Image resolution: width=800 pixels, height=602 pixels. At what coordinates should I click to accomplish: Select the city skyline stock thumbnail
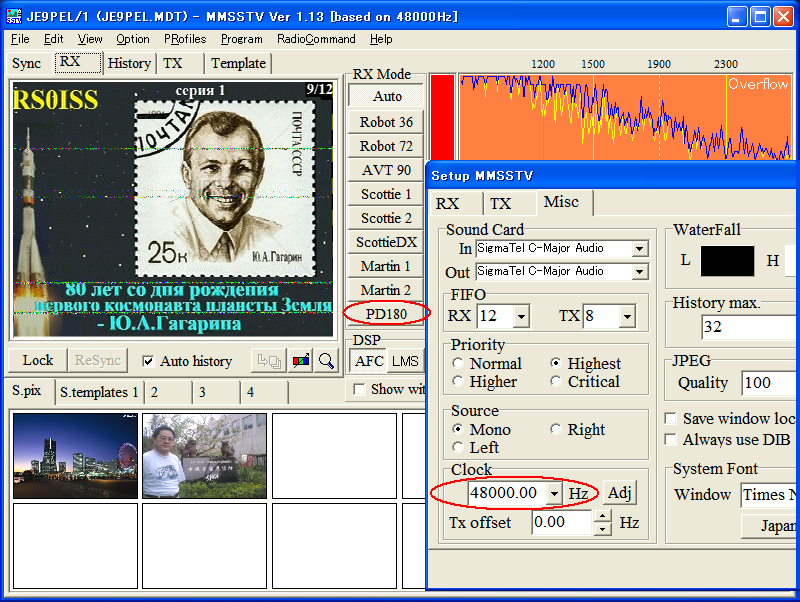[76, 456]
